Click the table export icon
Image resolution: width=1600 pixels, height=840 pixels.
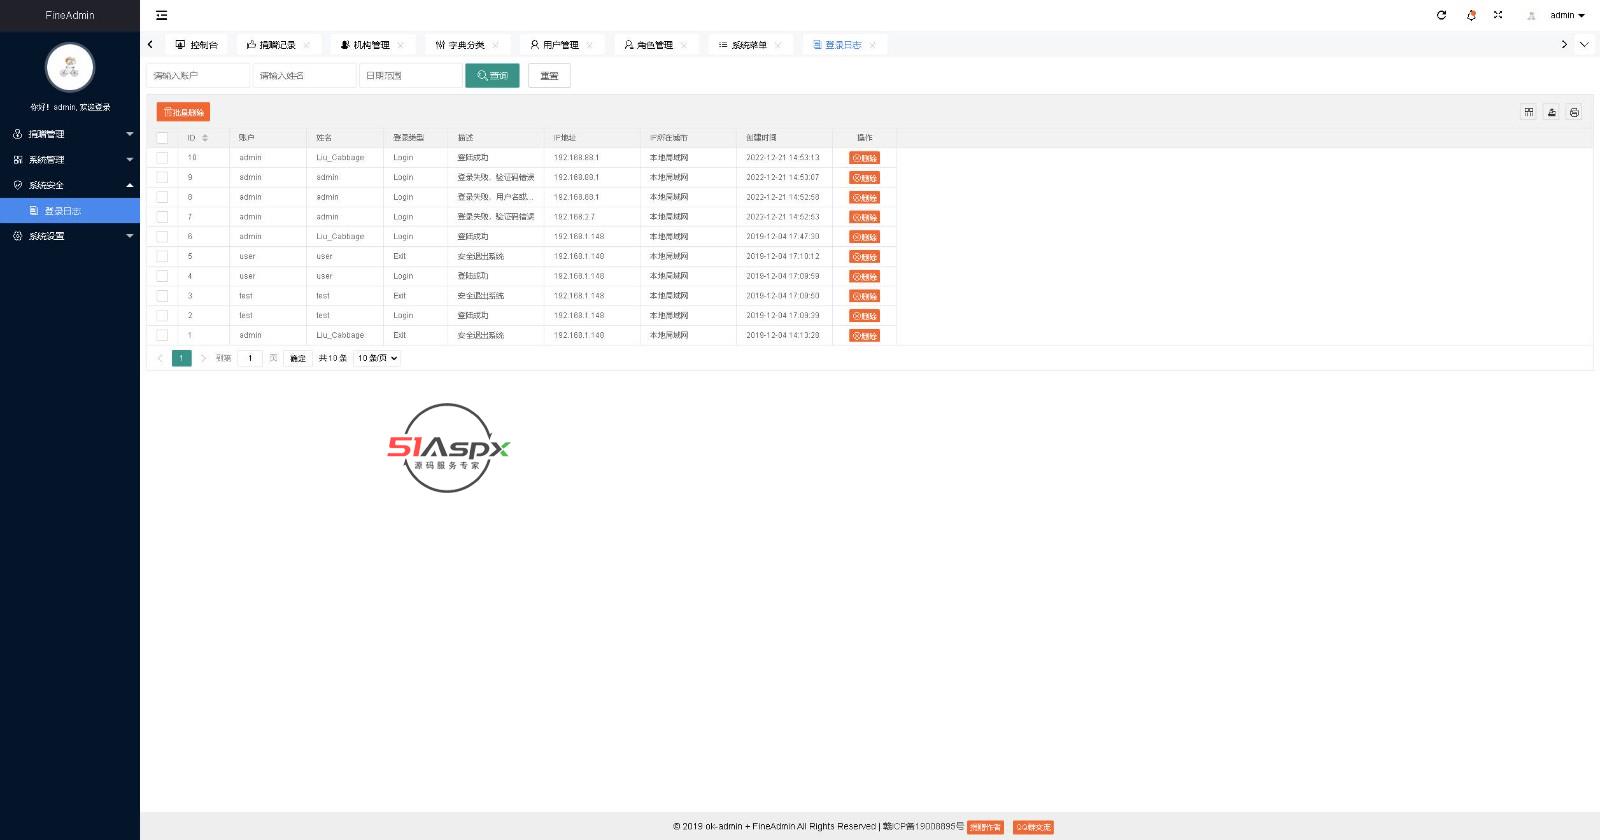[1551, 112]
